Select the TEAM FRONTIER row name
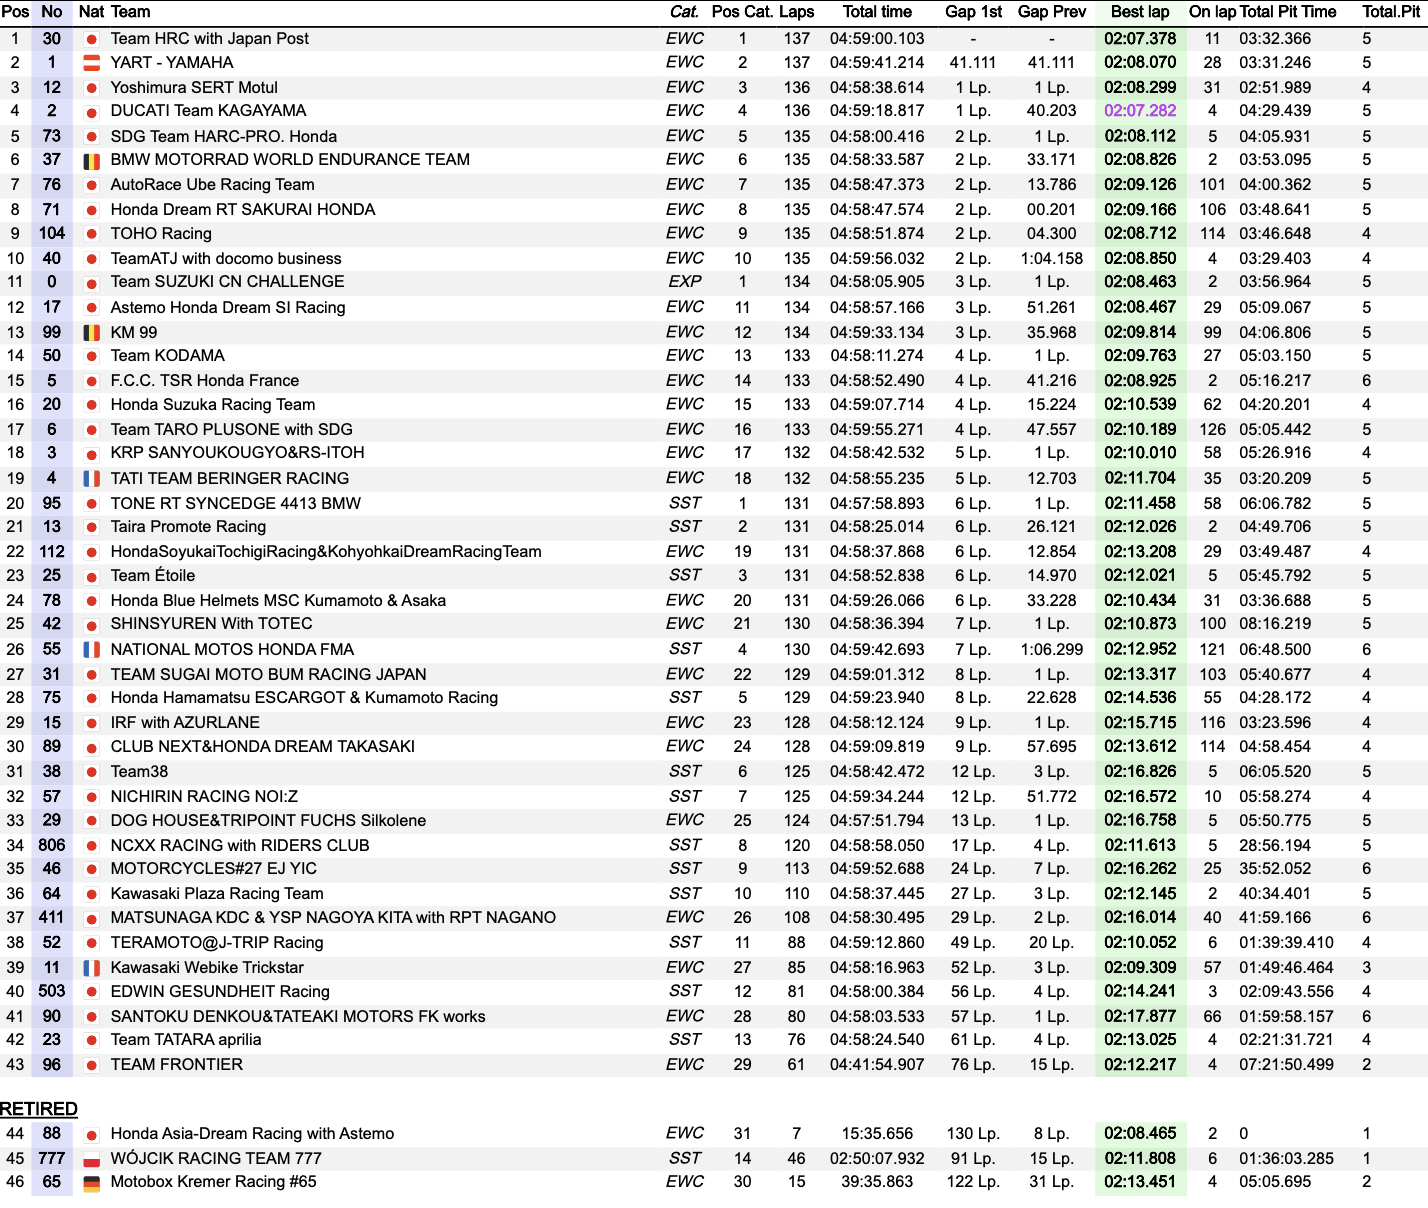This screenshot has height=1208, width=1428. pyautogui.click(x=176, y=1065)
